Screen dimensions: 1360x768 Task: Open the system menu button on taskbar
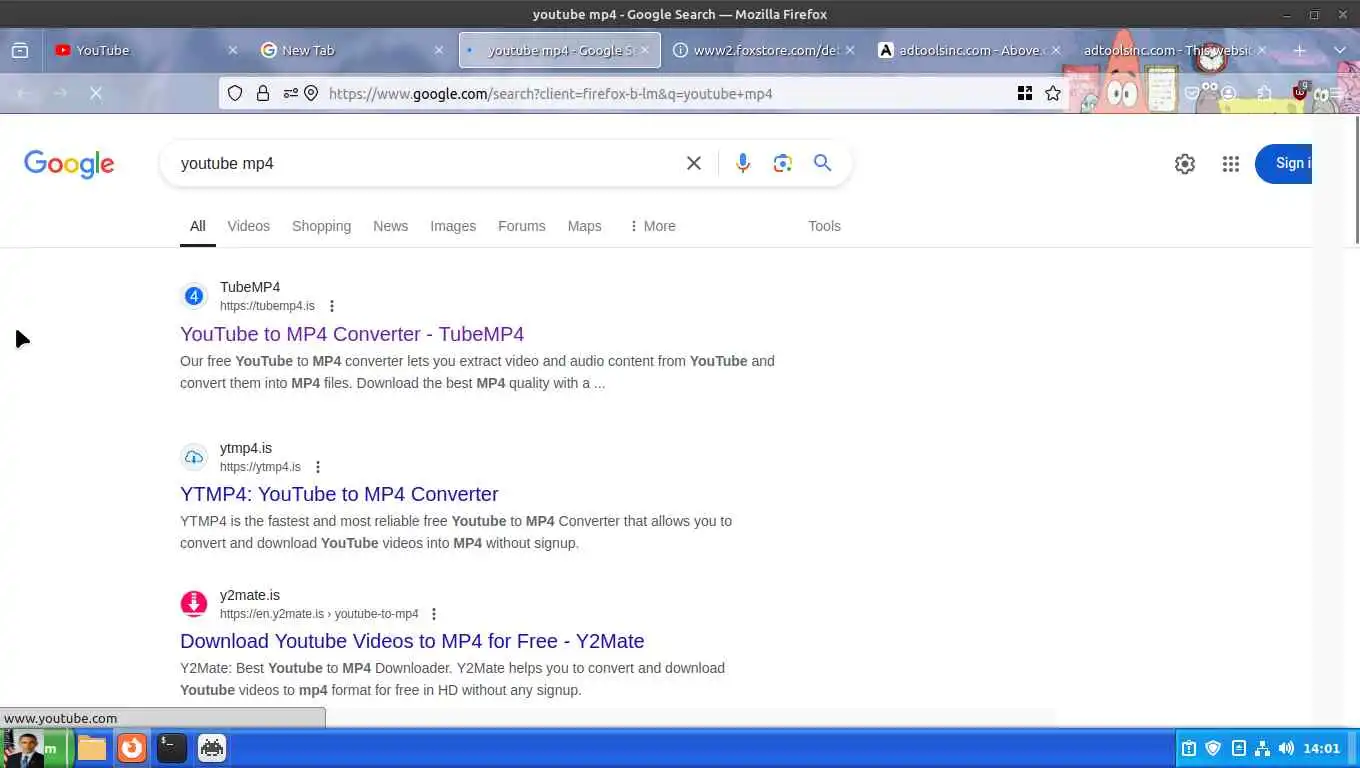[x=37, y=748]
